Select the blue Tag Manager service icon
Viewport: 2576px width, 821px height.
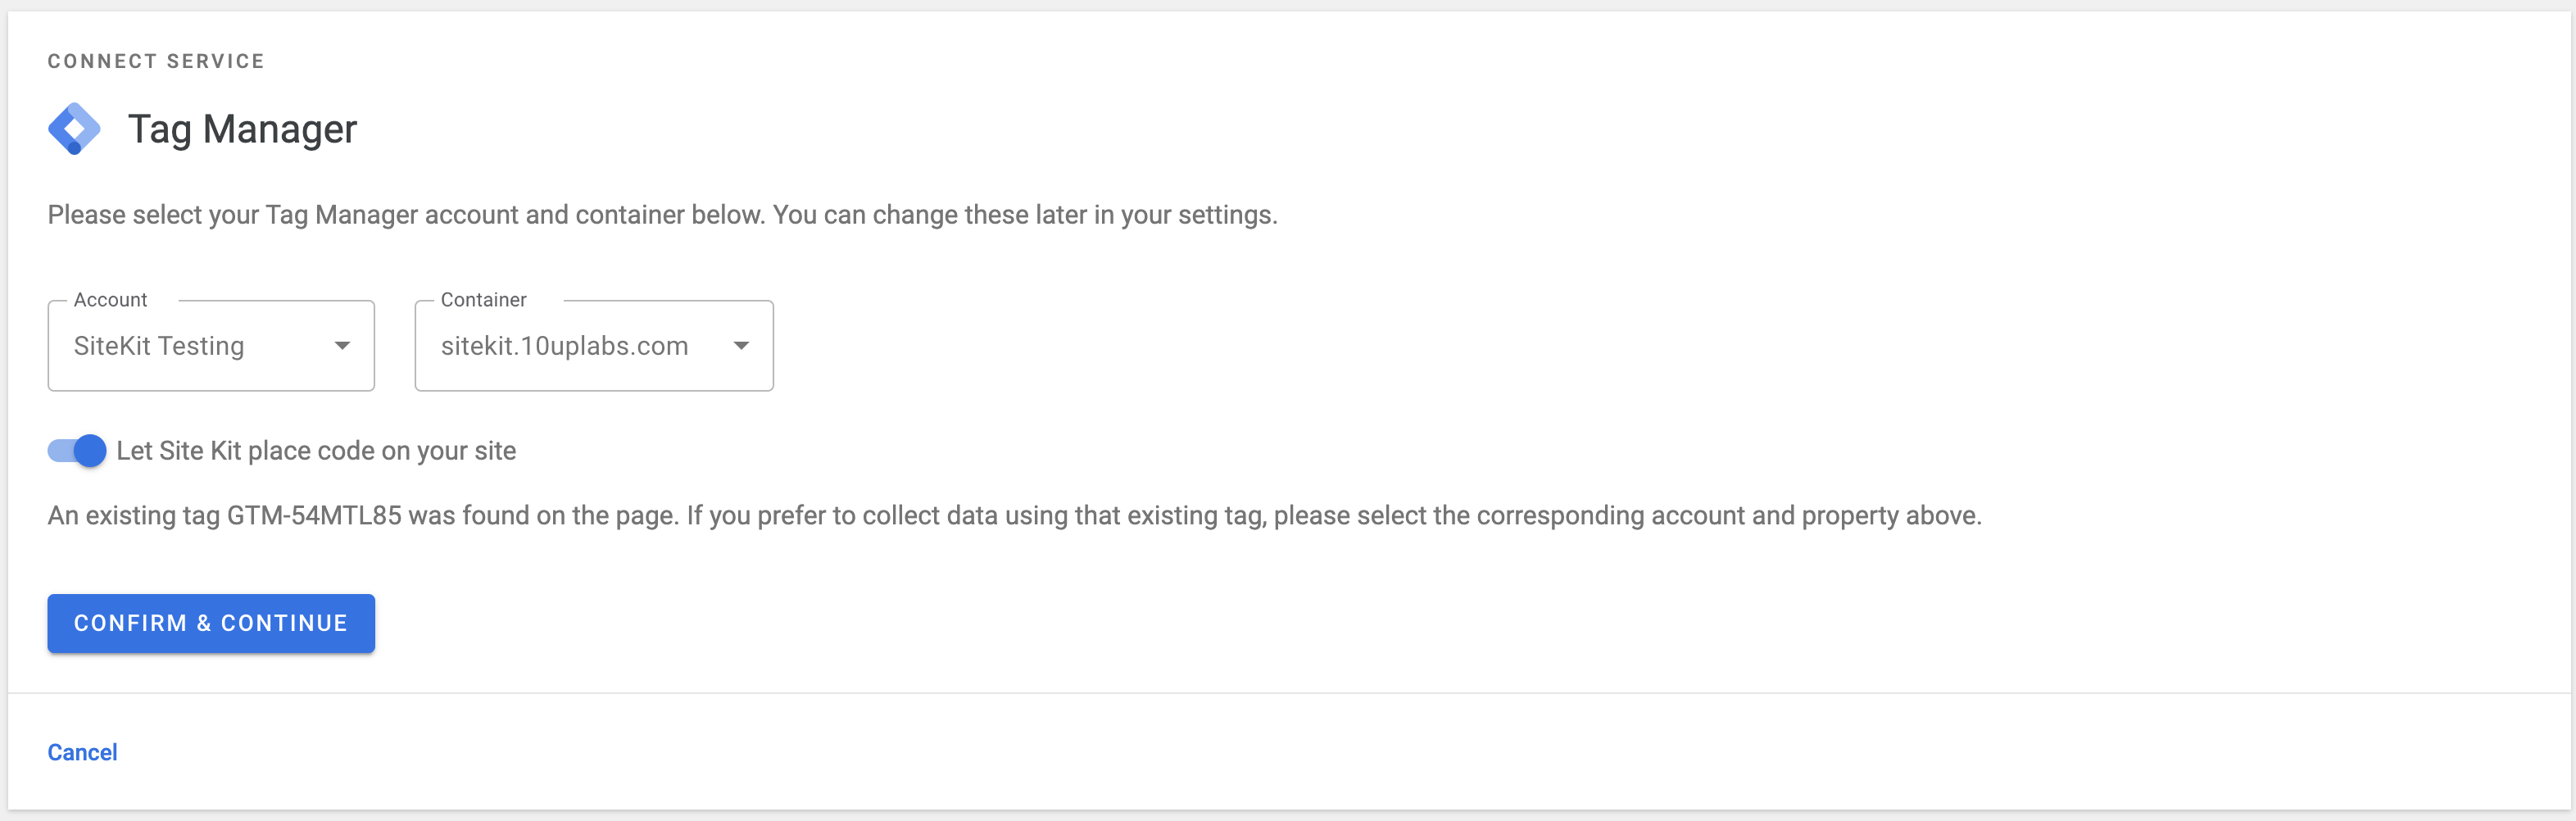pyautogui.click(x=76, y=128)
